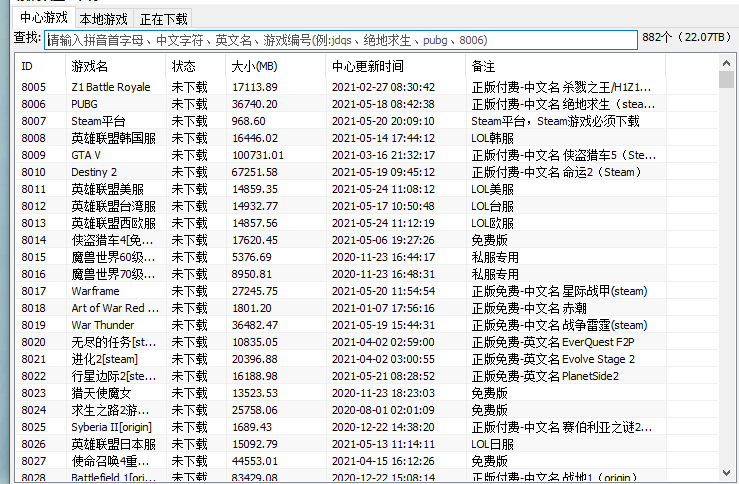The height and width of the screenshot is (484, 739).
Task: Click the 未下载 status for PUBG
Action: click(189, 104)
